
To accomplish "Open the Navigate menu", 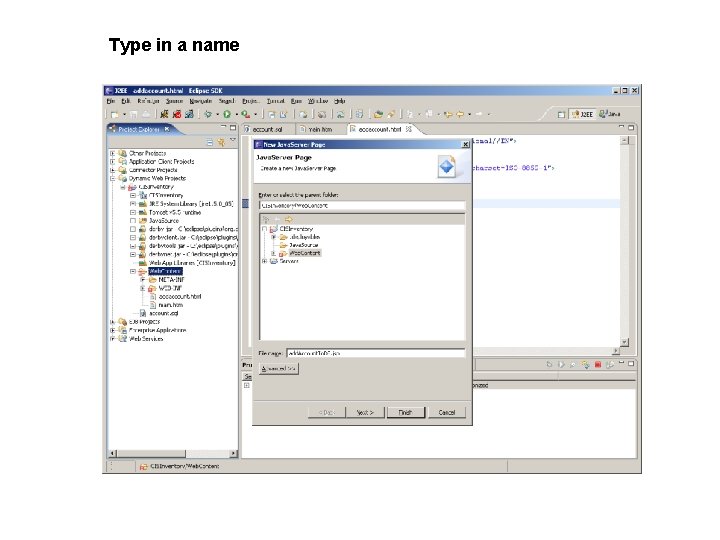I will (x=201, y=101).
